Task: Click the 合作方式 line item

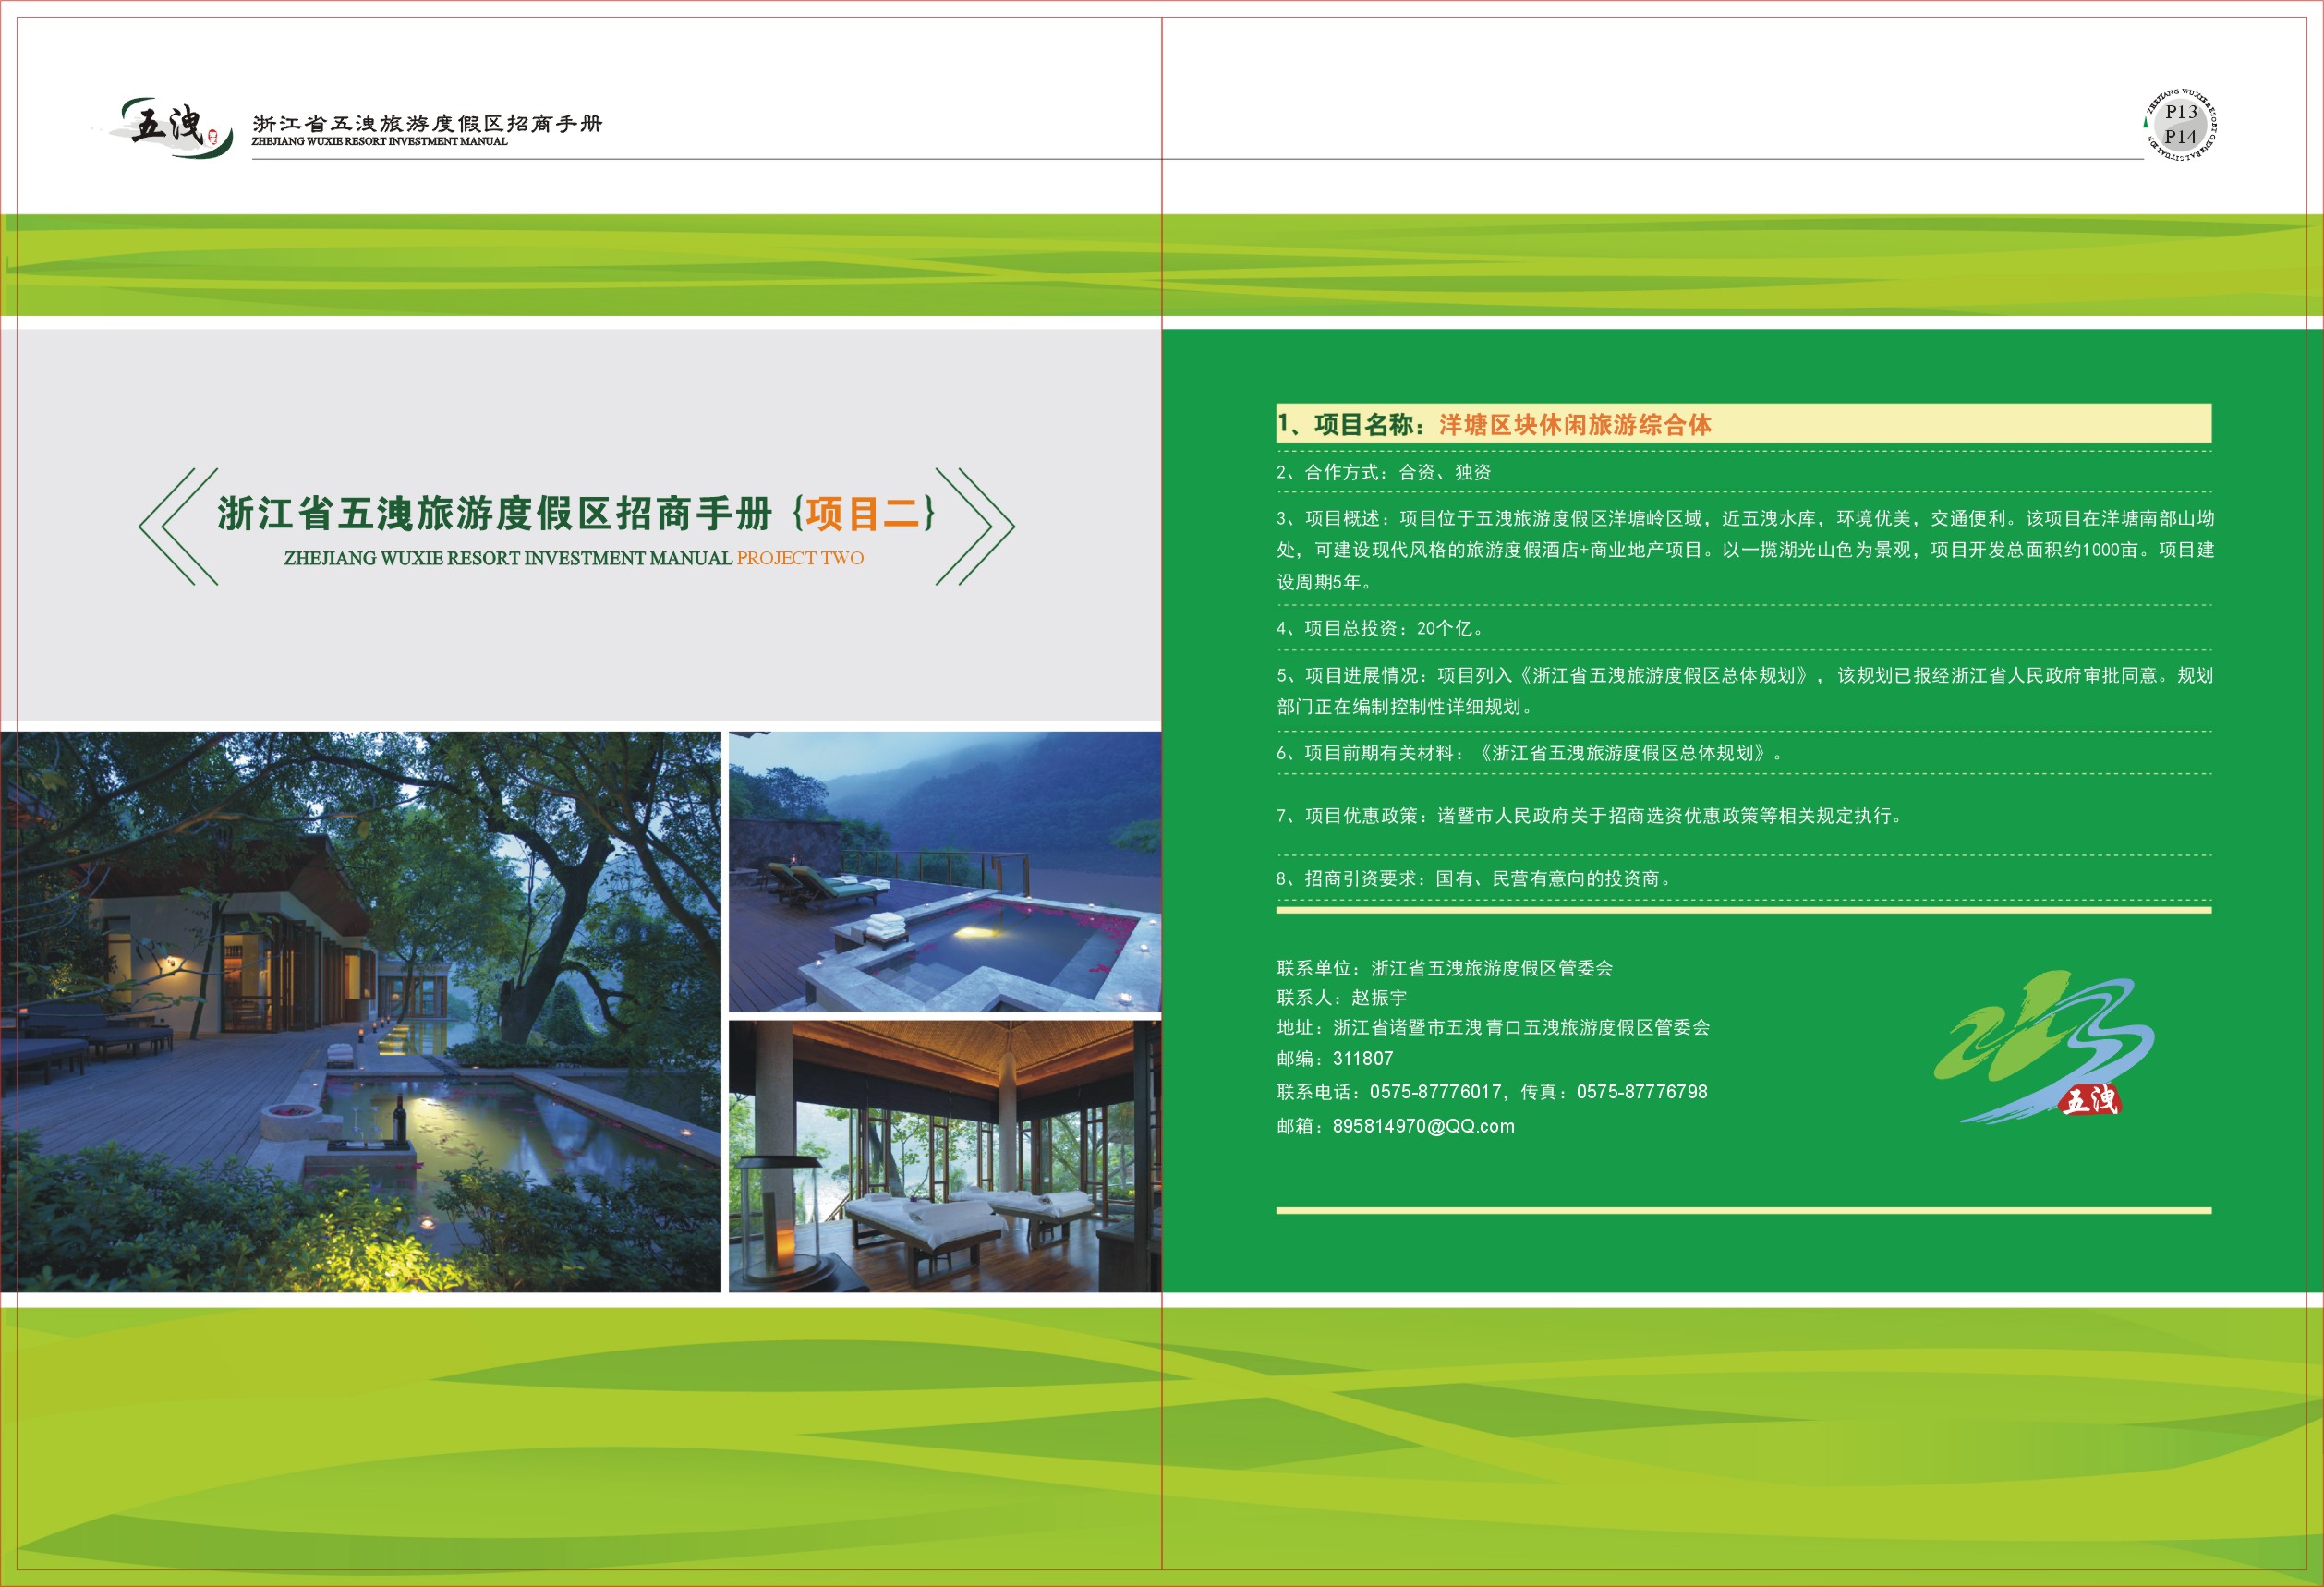Action: pos(1383,472)
